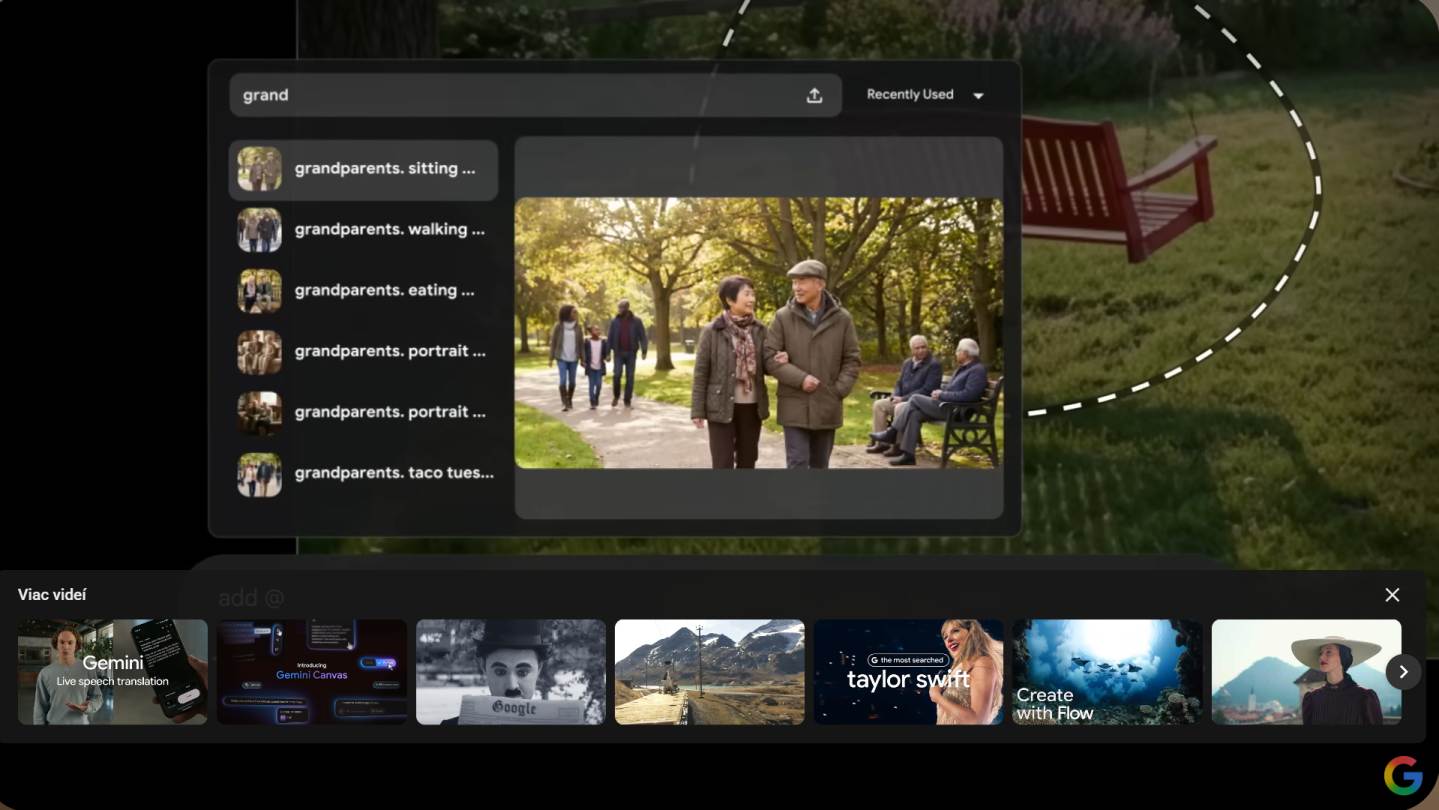Open the Gemini Canvas video thumbnail
The height and width of the screenshot is (810, 1439).
coord(311,671)
